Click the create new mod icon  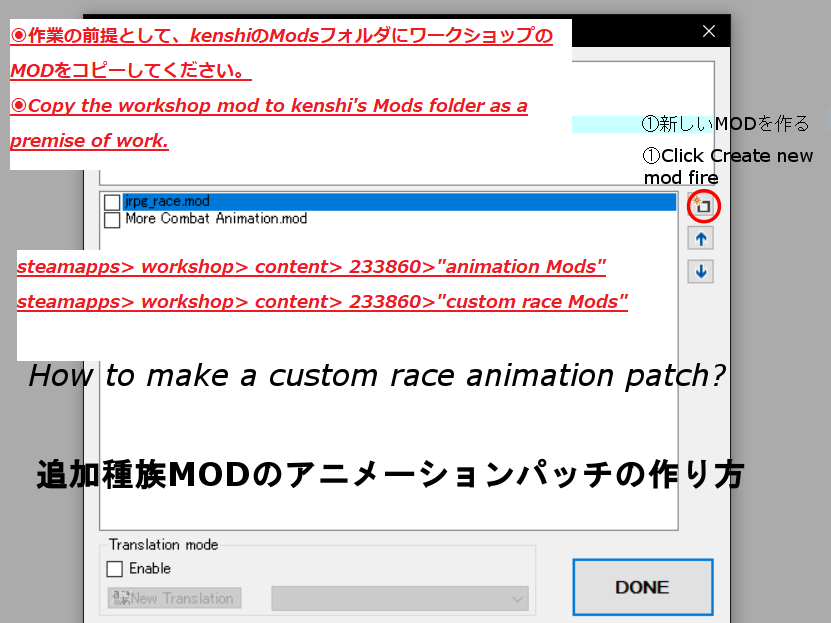coord(702,207)
